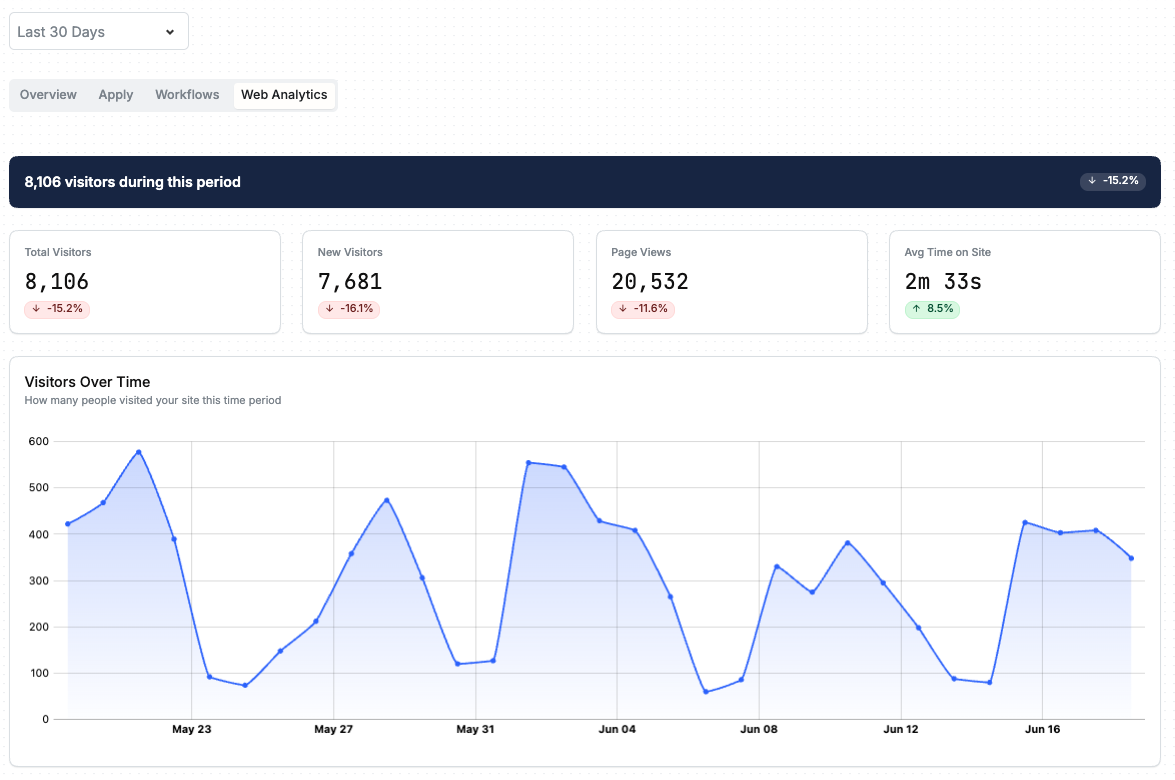Click the Avg Time on Site card
This screenshot has height=780, width=1175.
pos(1024,282)
